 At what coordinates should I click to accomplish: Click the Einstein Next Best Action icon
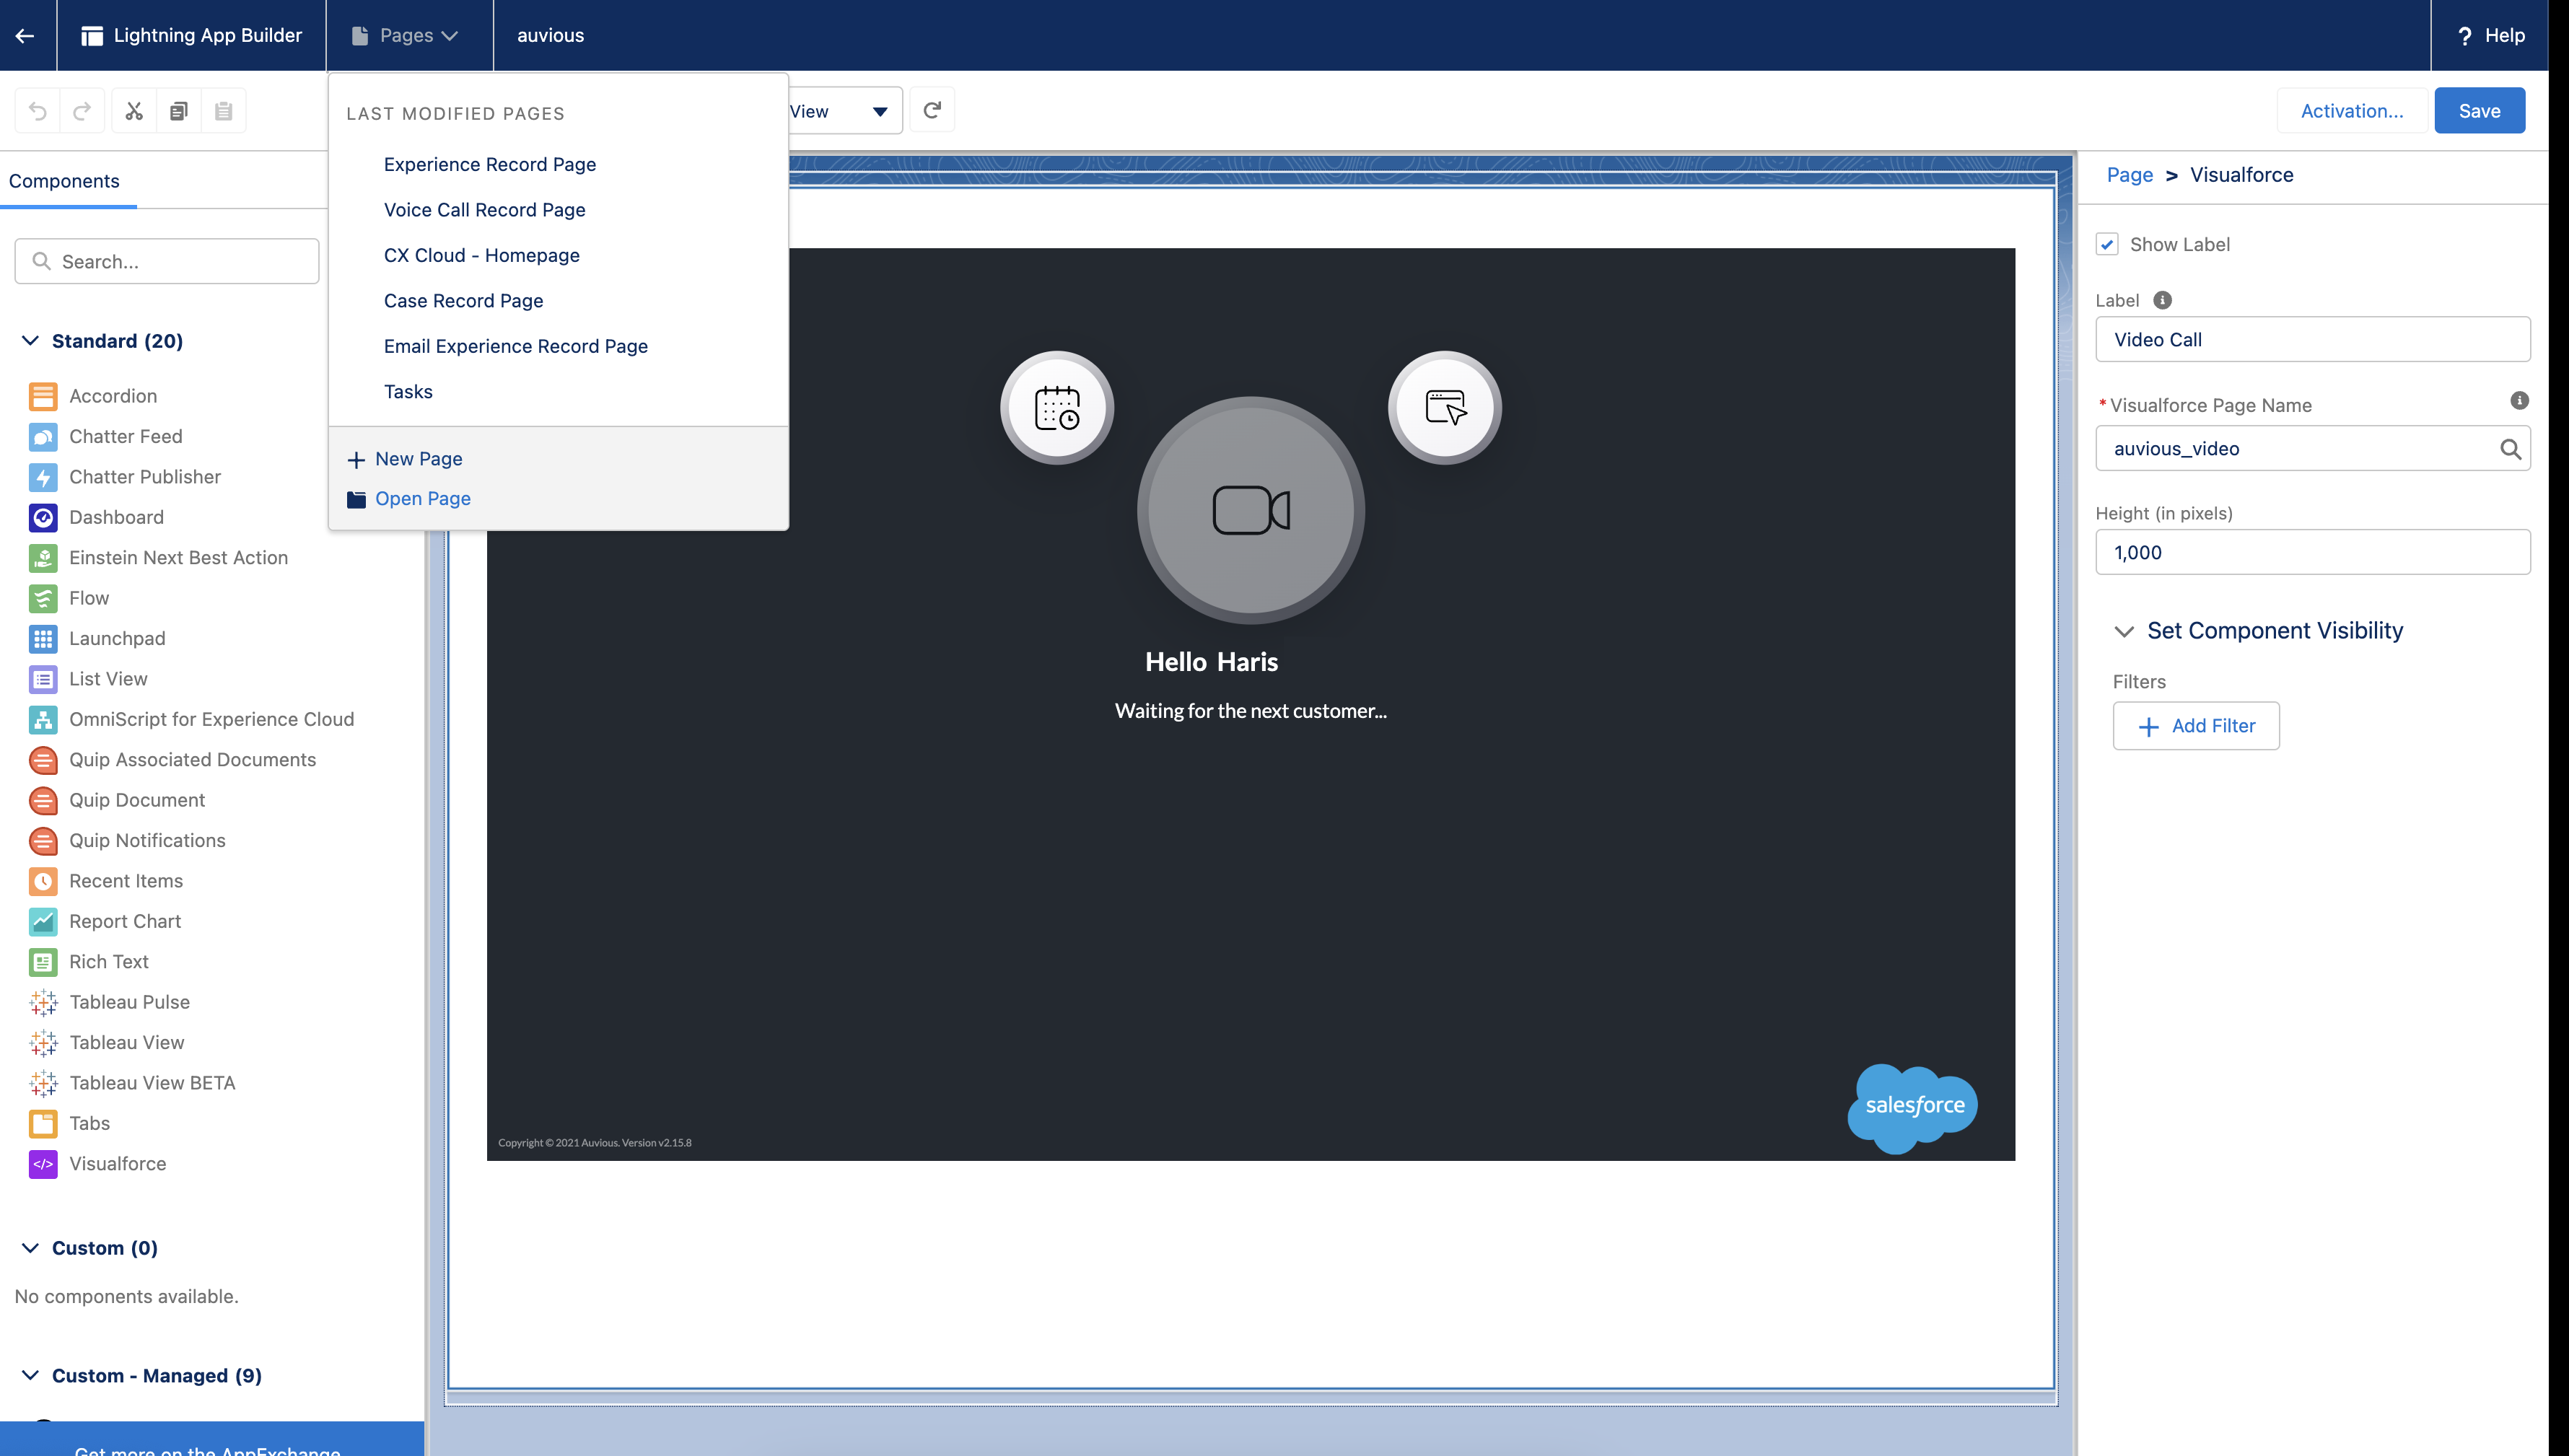(x=42, y=557)
